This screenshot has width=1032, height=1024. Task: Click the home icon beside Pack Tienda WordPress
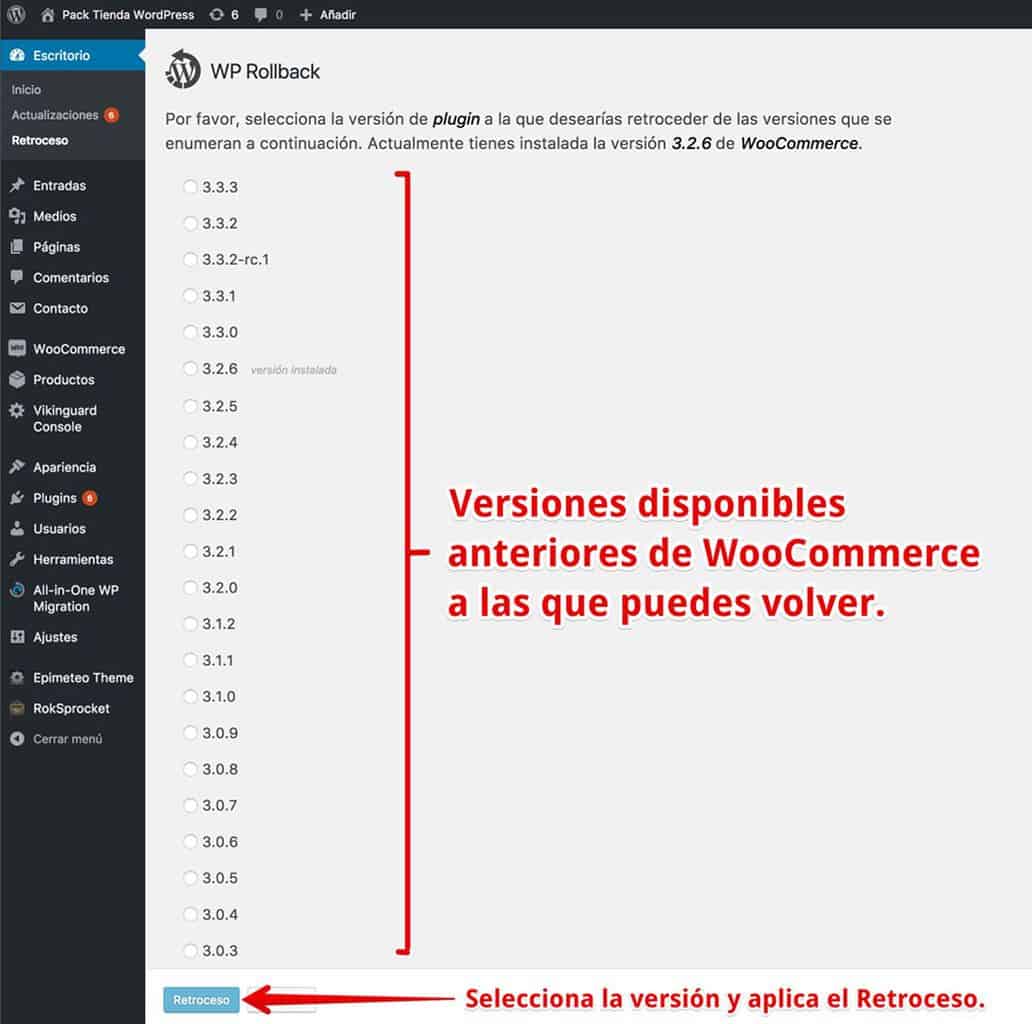(x=47, y=14)
